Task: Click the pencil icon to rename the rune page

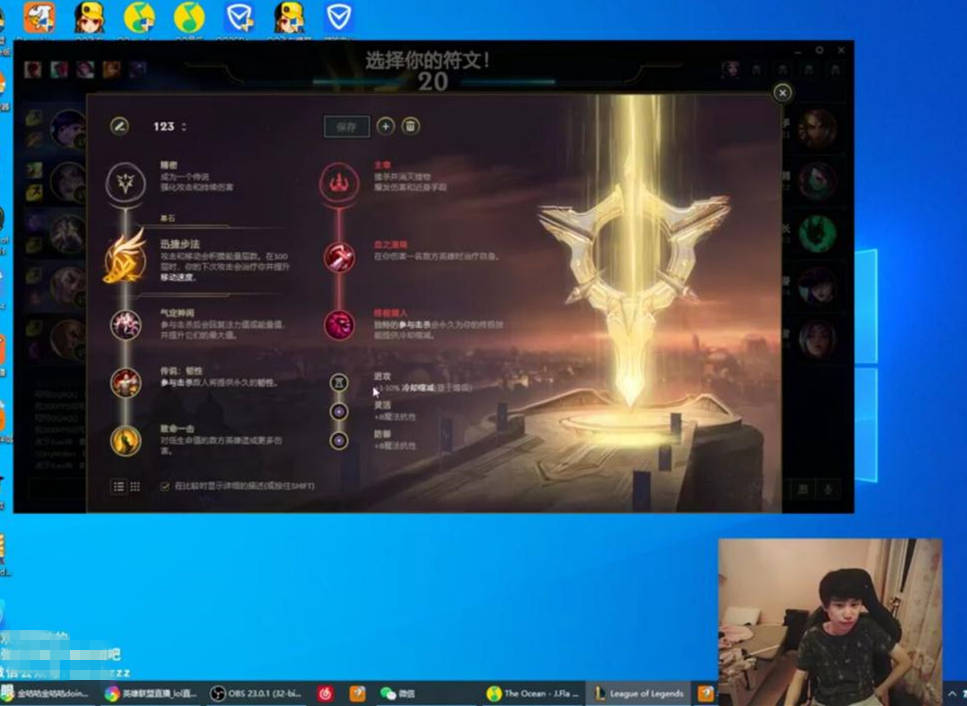Action: click(x=120, y=126)
